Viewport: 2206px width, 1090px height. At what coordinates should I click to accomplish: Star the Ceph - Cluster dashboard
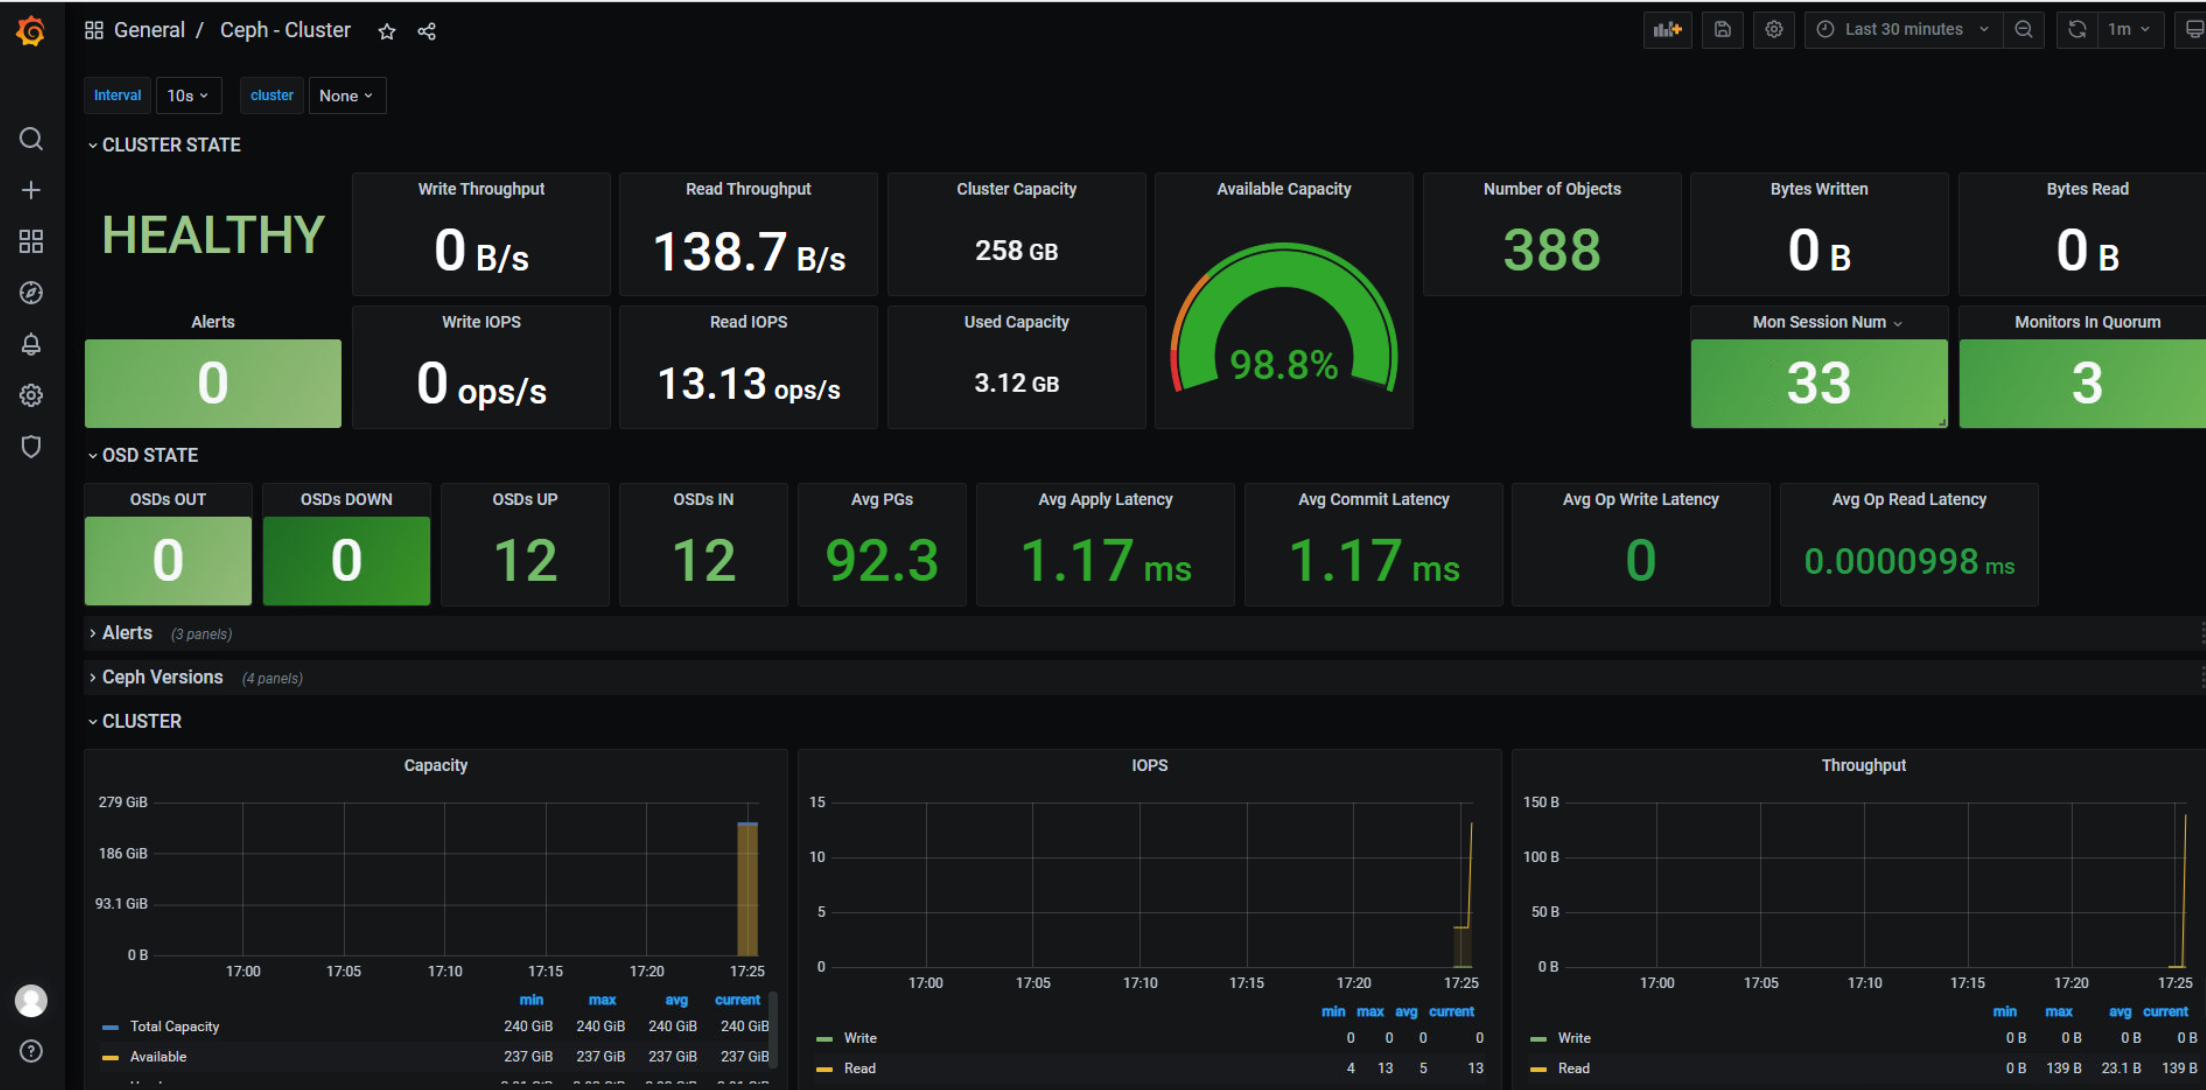tap(387, 32)
